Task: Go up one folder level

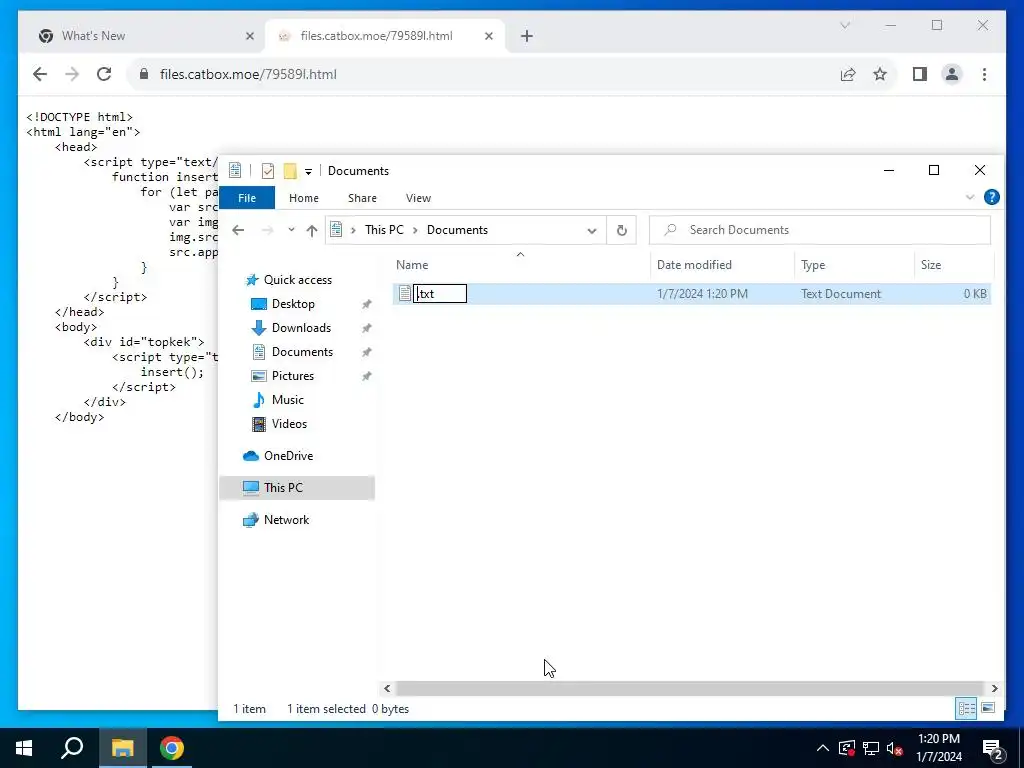Action: click(312, 230)
